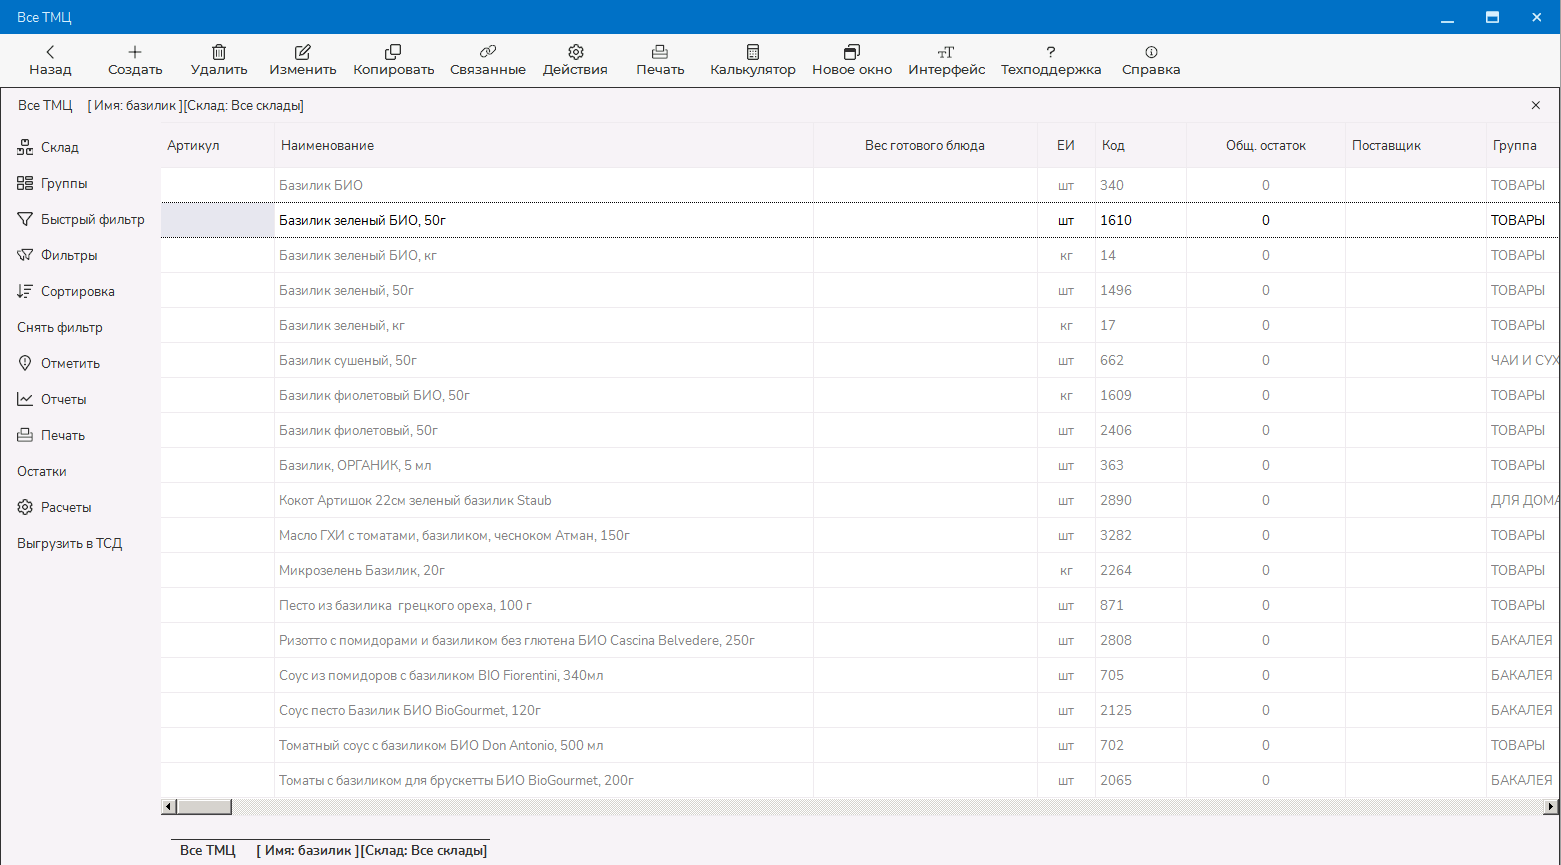Select row Базилик БИО
The image size is (1561, 865).
pos(860,185)
